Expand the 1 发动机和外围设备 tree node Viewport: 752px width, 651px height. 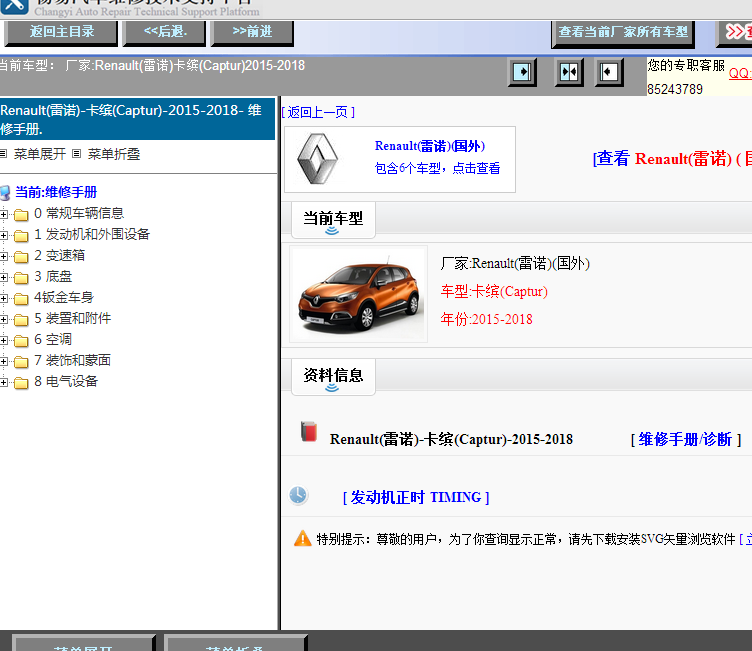point(4,235)
